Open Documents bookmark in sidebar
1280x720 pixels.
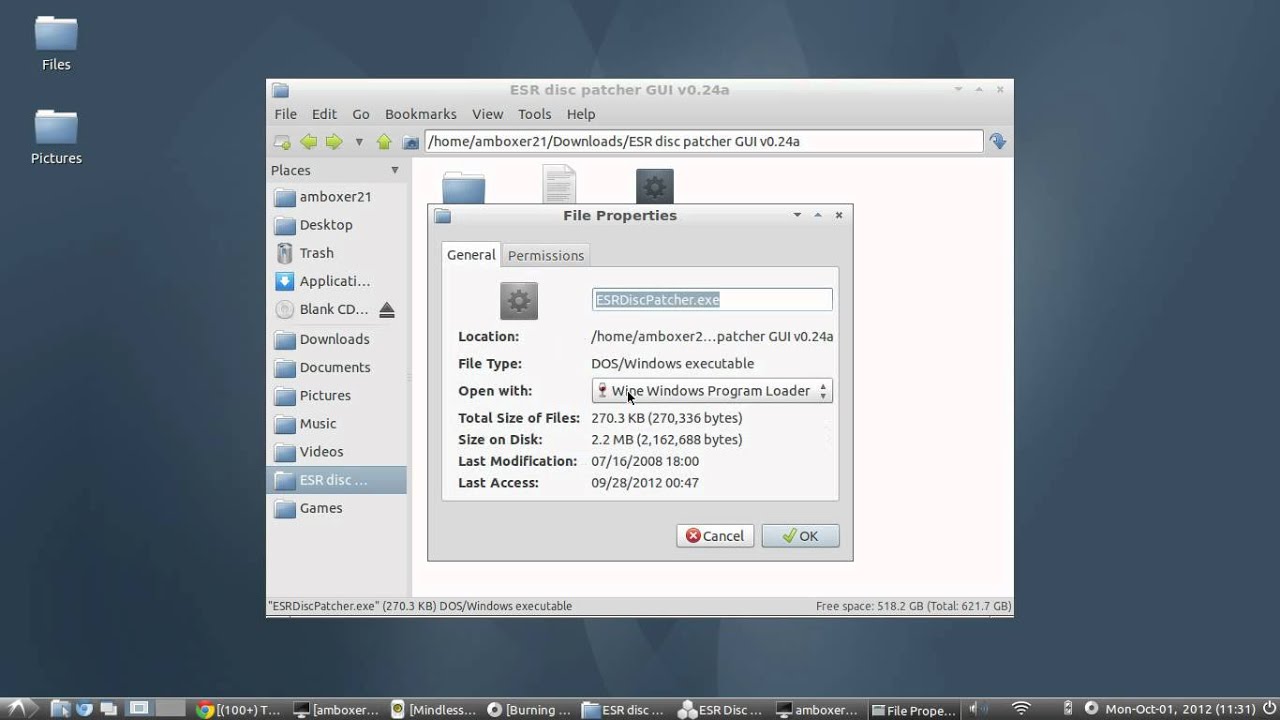337,367
